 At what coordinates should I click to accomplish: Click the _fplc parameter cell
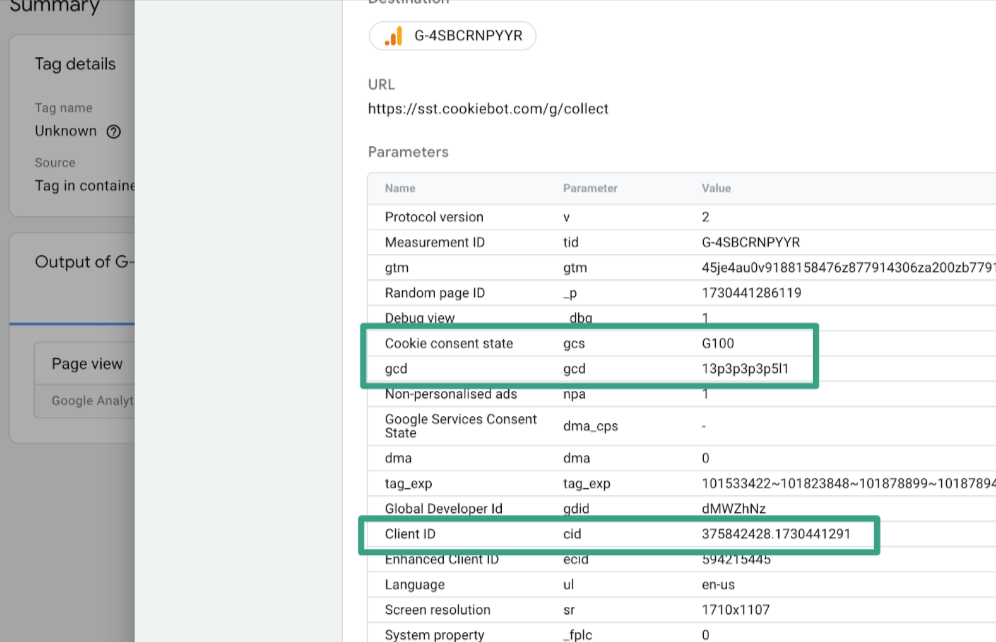pos(577,635)
